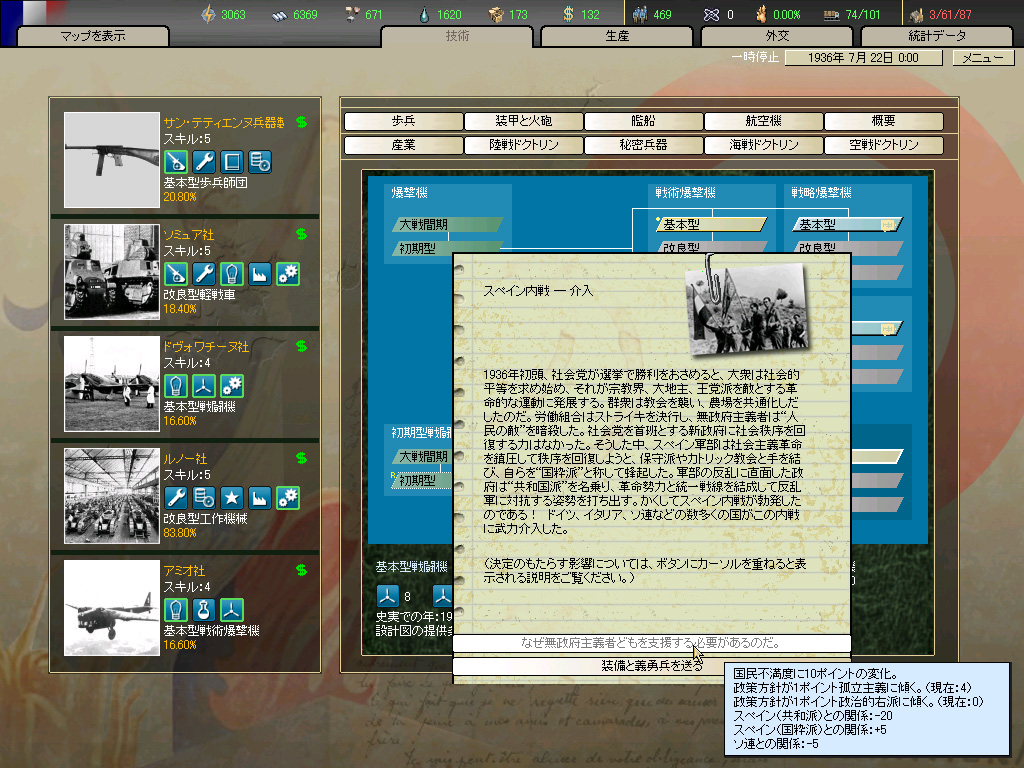Click the Spanish Civil War event photo
The width and height of the screenshot is (1024, 768).
click(746, 309)
